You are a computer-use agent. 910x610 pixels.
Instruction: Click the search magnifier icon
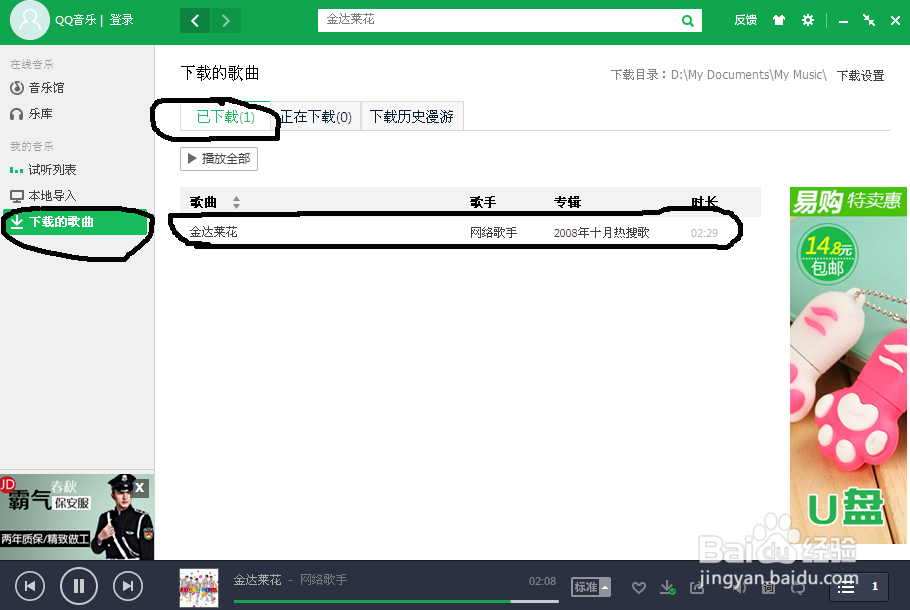687,19
